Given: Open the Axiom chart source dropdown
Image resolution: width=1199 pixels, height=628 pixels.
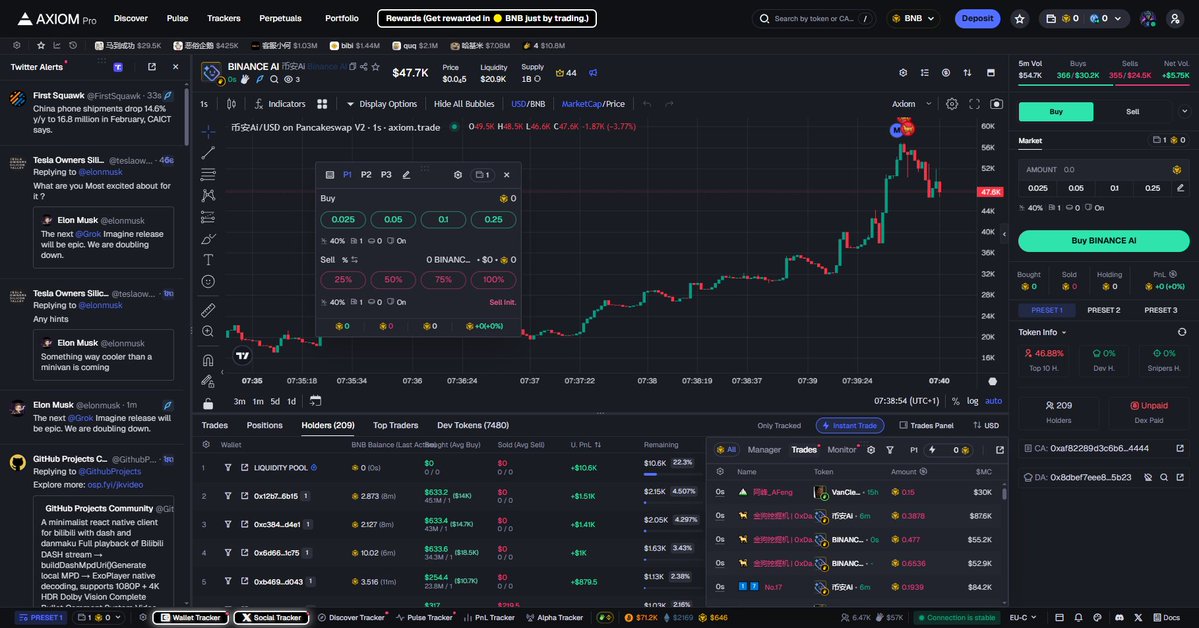Looking at the screenshot, I should pyautogui.click(x=911, y=104).
